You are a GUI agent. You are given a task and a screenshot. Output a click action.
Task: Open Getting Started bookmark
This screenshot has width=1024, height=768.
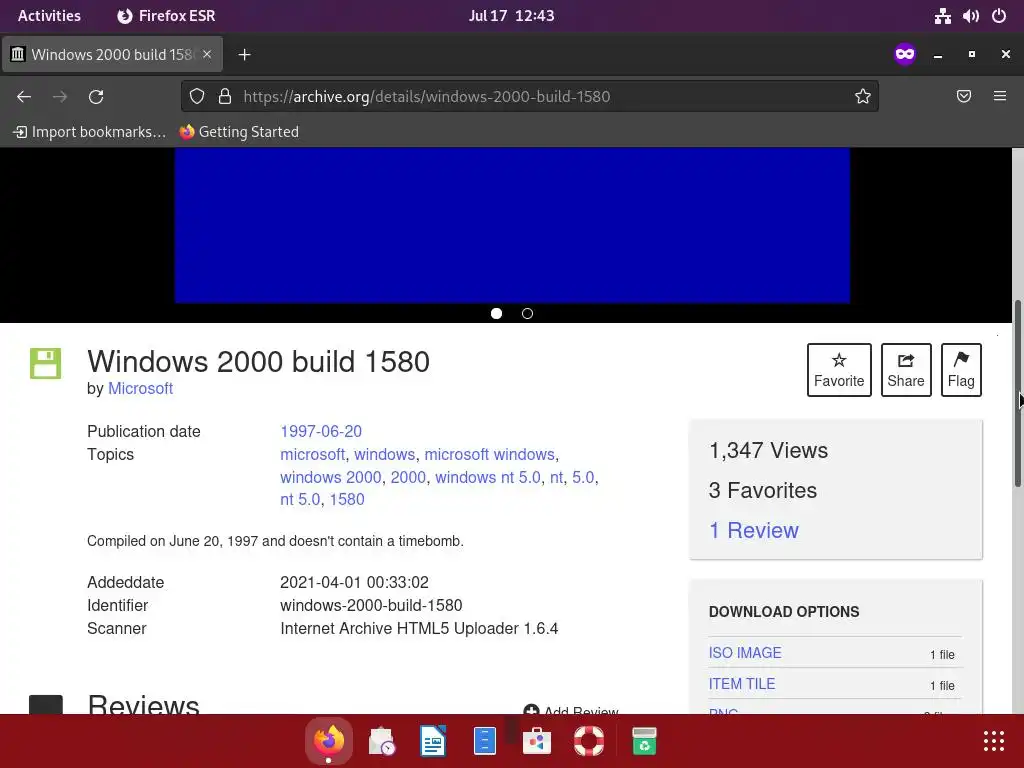[x=239, y=132]
